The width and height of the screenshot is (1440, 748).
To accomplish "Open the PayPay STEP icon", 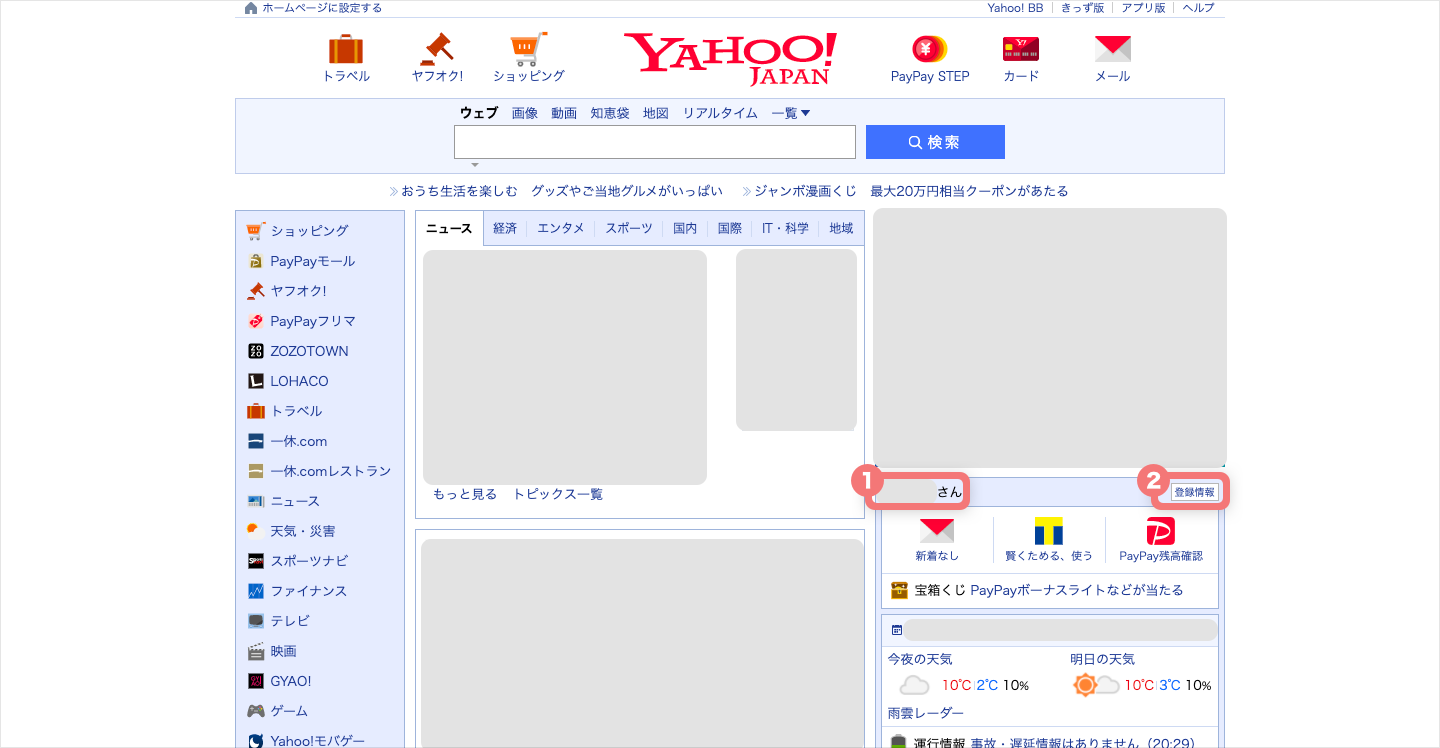I will [x=930, y=49].
